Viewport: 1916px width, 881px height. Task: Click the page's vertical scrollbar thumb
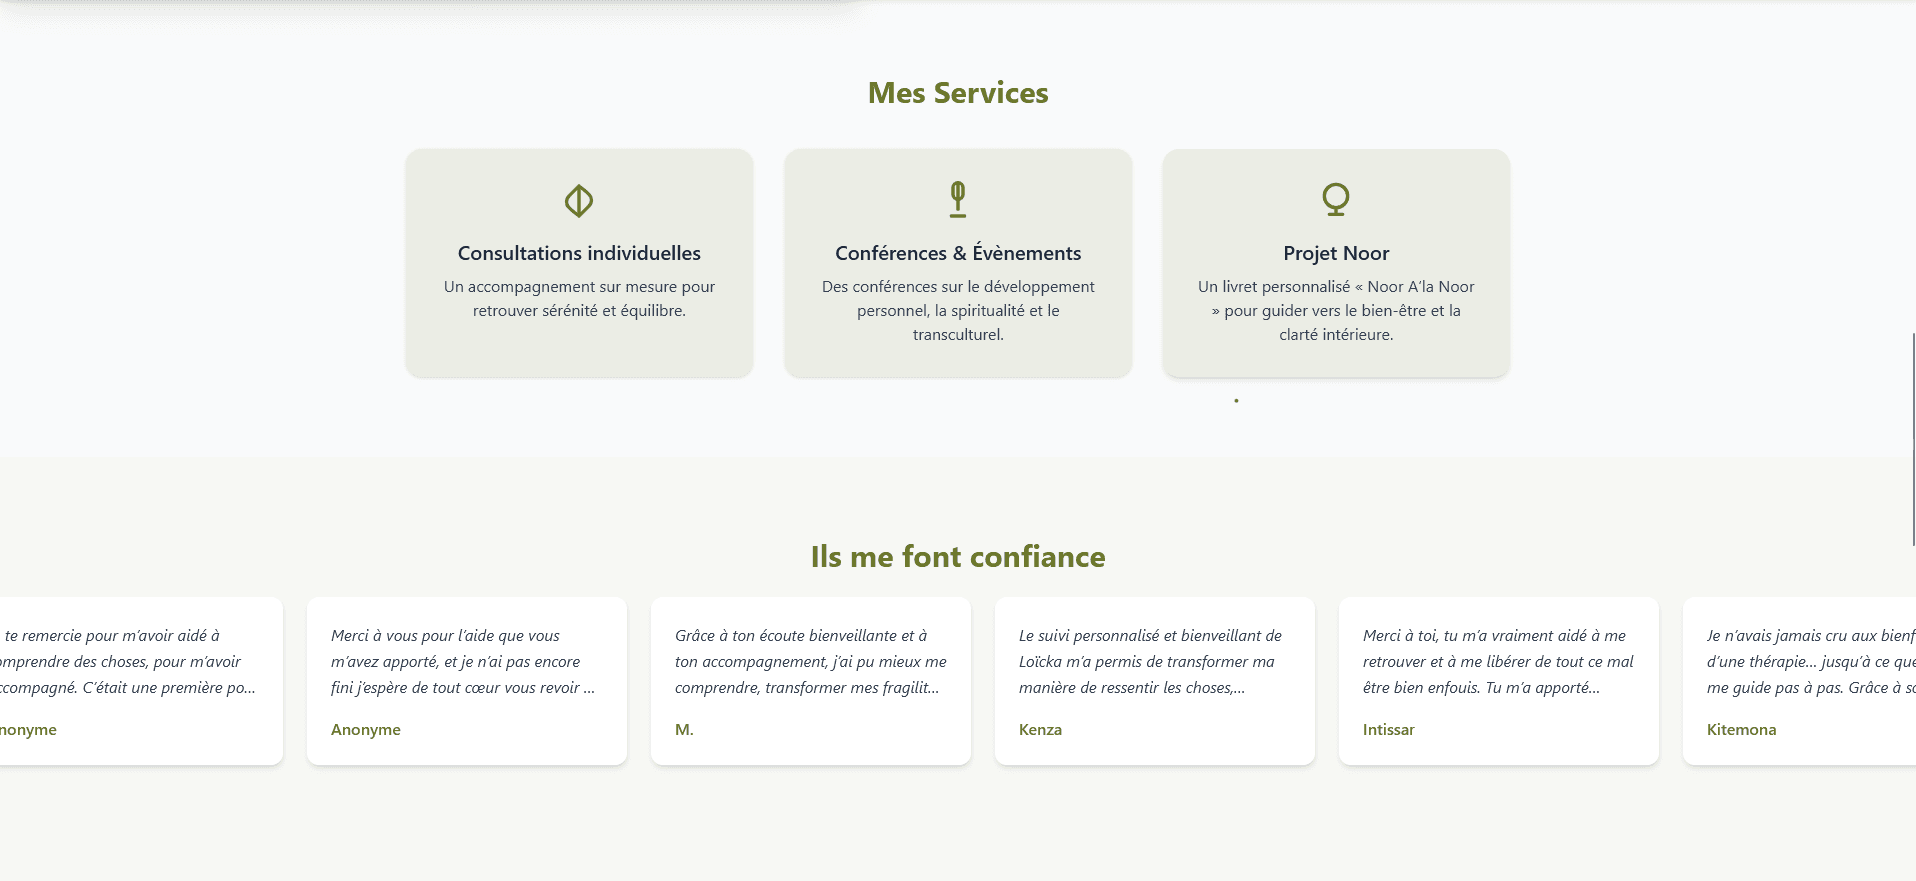[x=1913, y=440]
